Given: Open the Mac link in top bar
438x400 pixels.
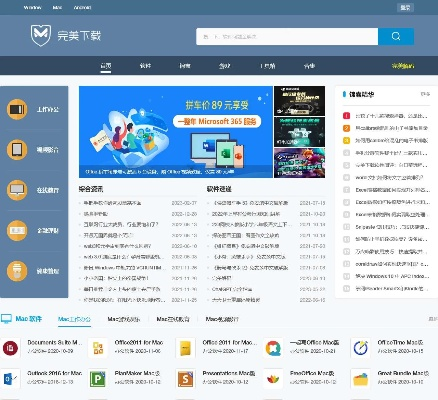Looking at the screenshot, I should point(57,7).
